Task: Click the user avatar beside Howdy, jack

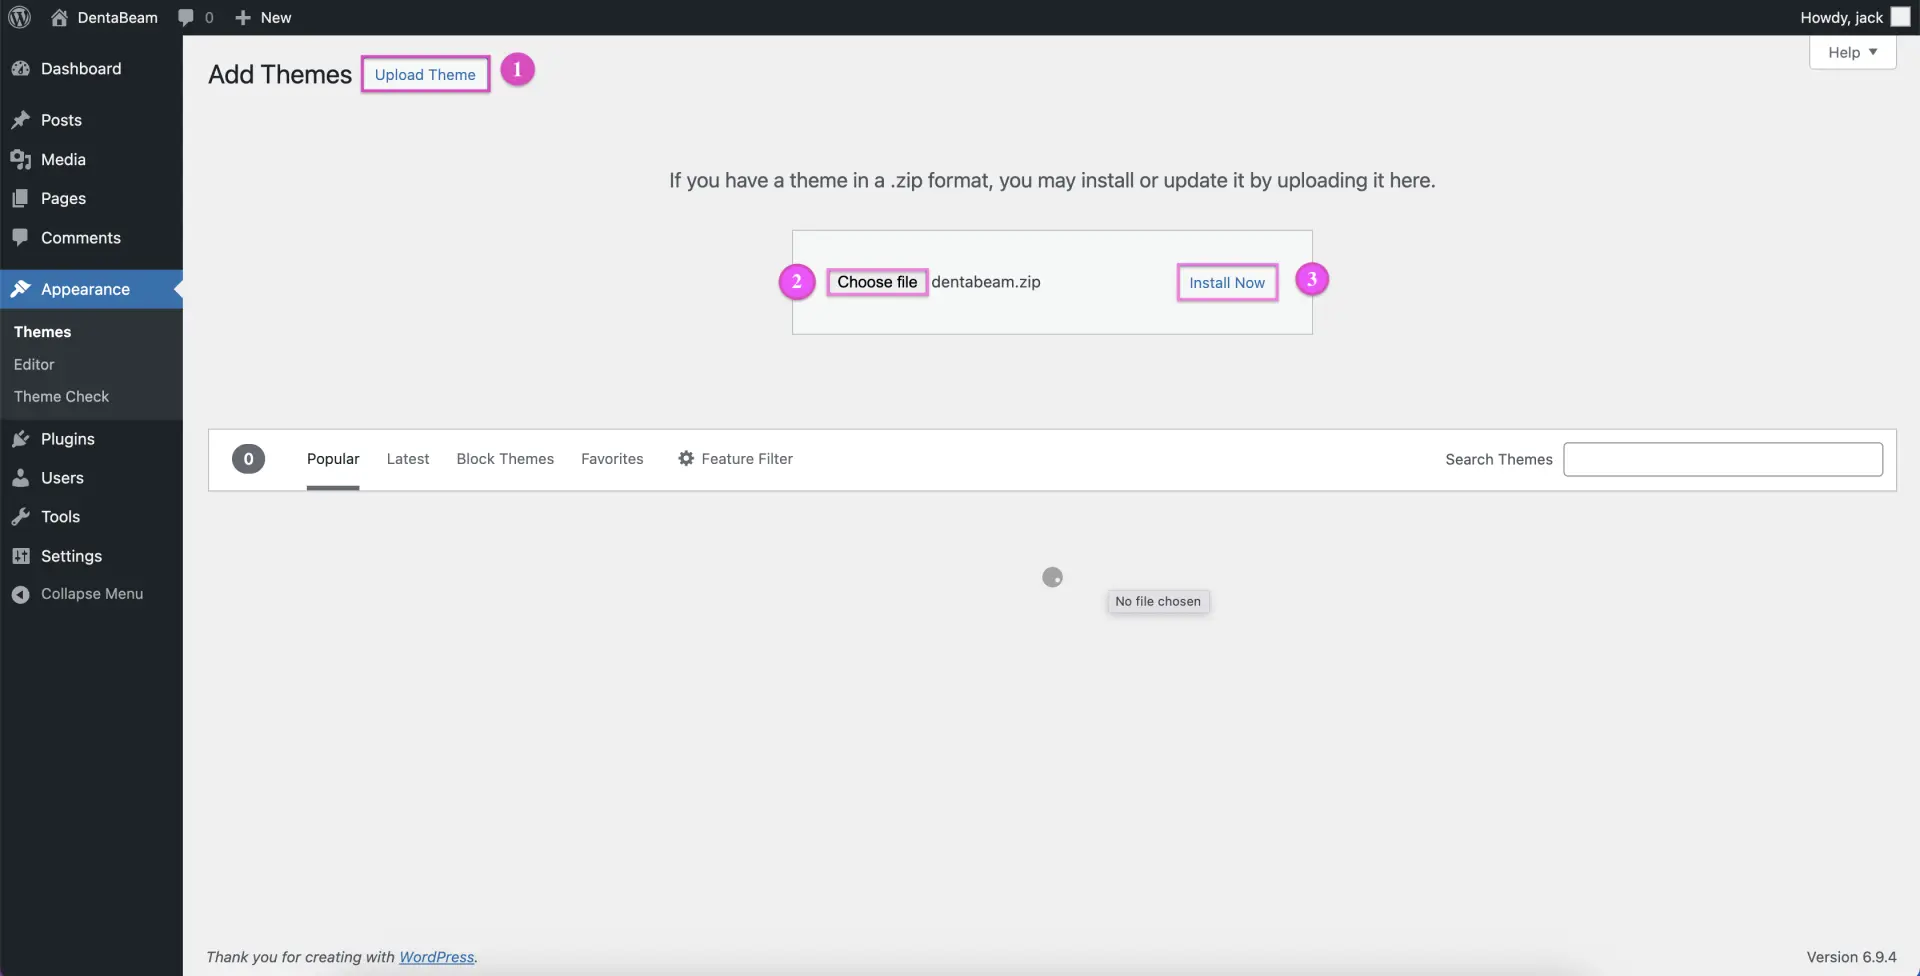Action: [x=1900, y=17]
